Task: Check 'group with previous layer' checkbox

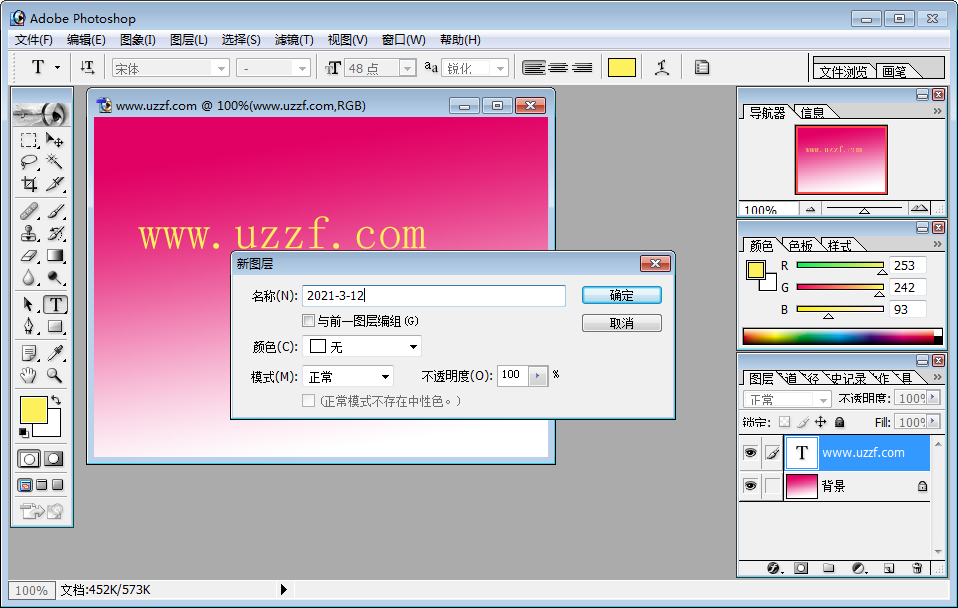Action: [x=309, y=321]
